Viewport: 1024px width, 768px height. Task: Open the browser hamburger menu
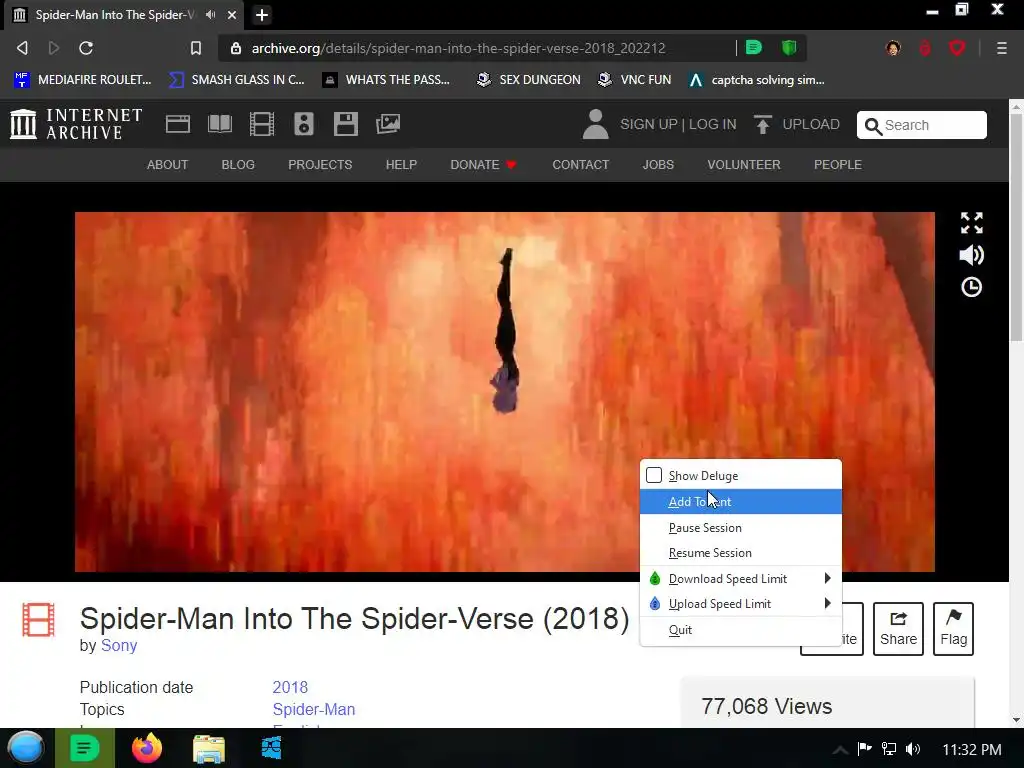click(x=1001, y=48)
